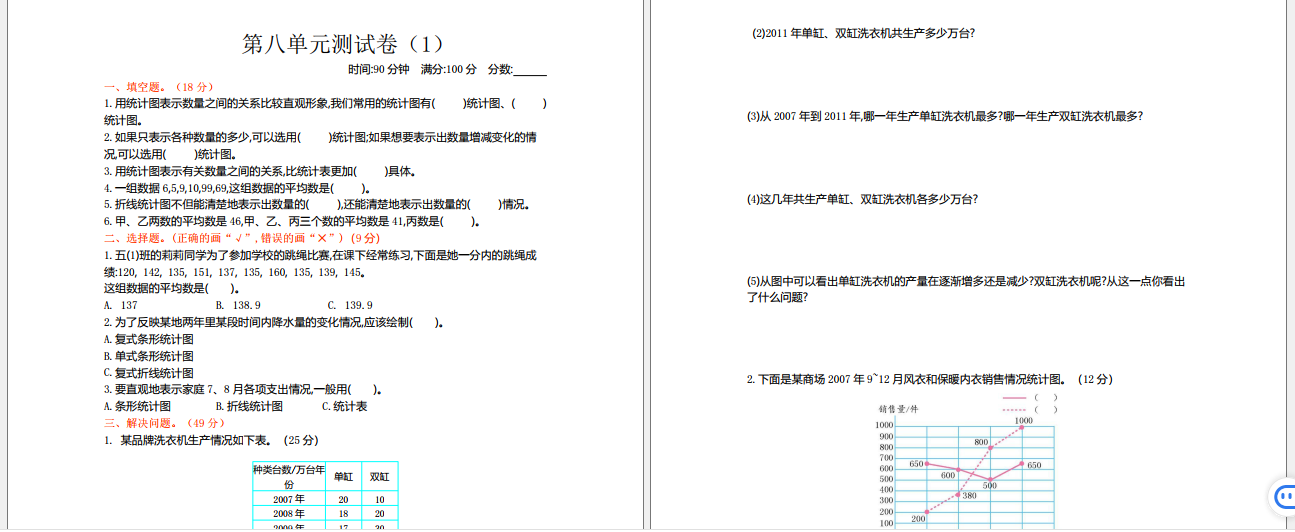Click the 2007年 row label in table
The image size is (1295, 532).
coord(289,499)
